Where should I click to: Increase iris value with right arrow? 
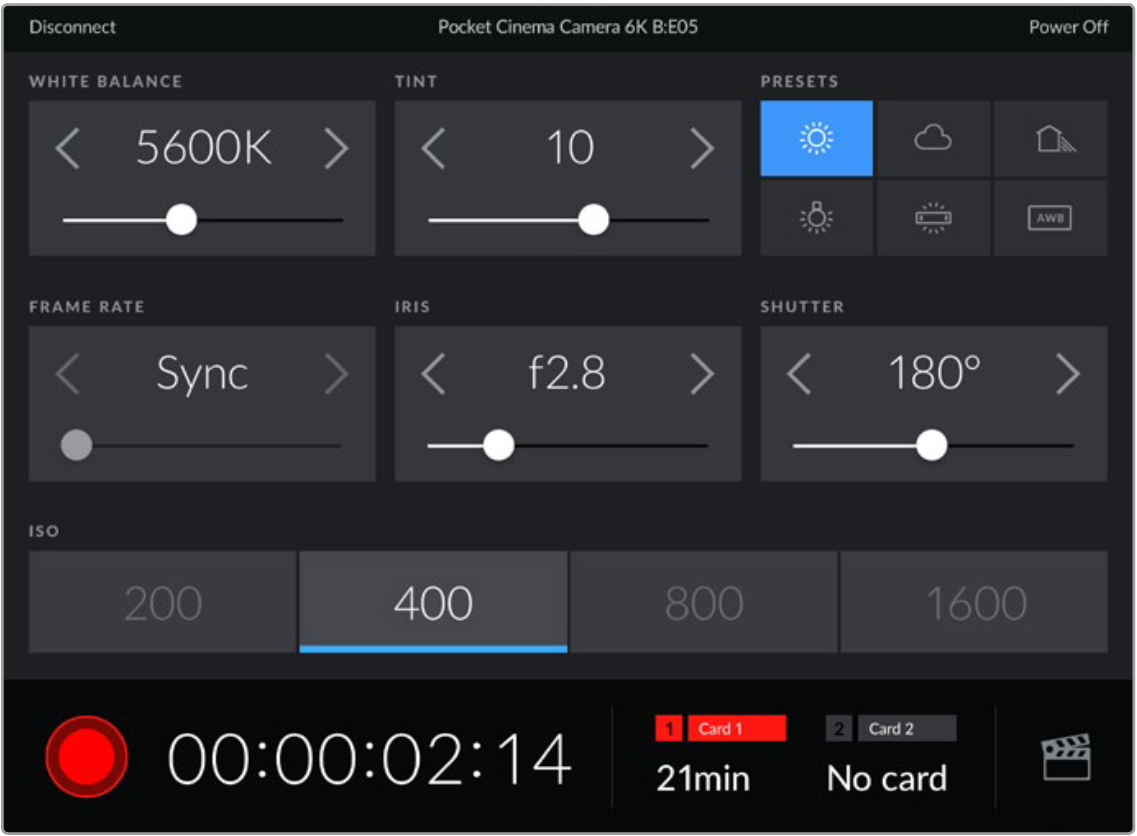[x=702, y=374]
